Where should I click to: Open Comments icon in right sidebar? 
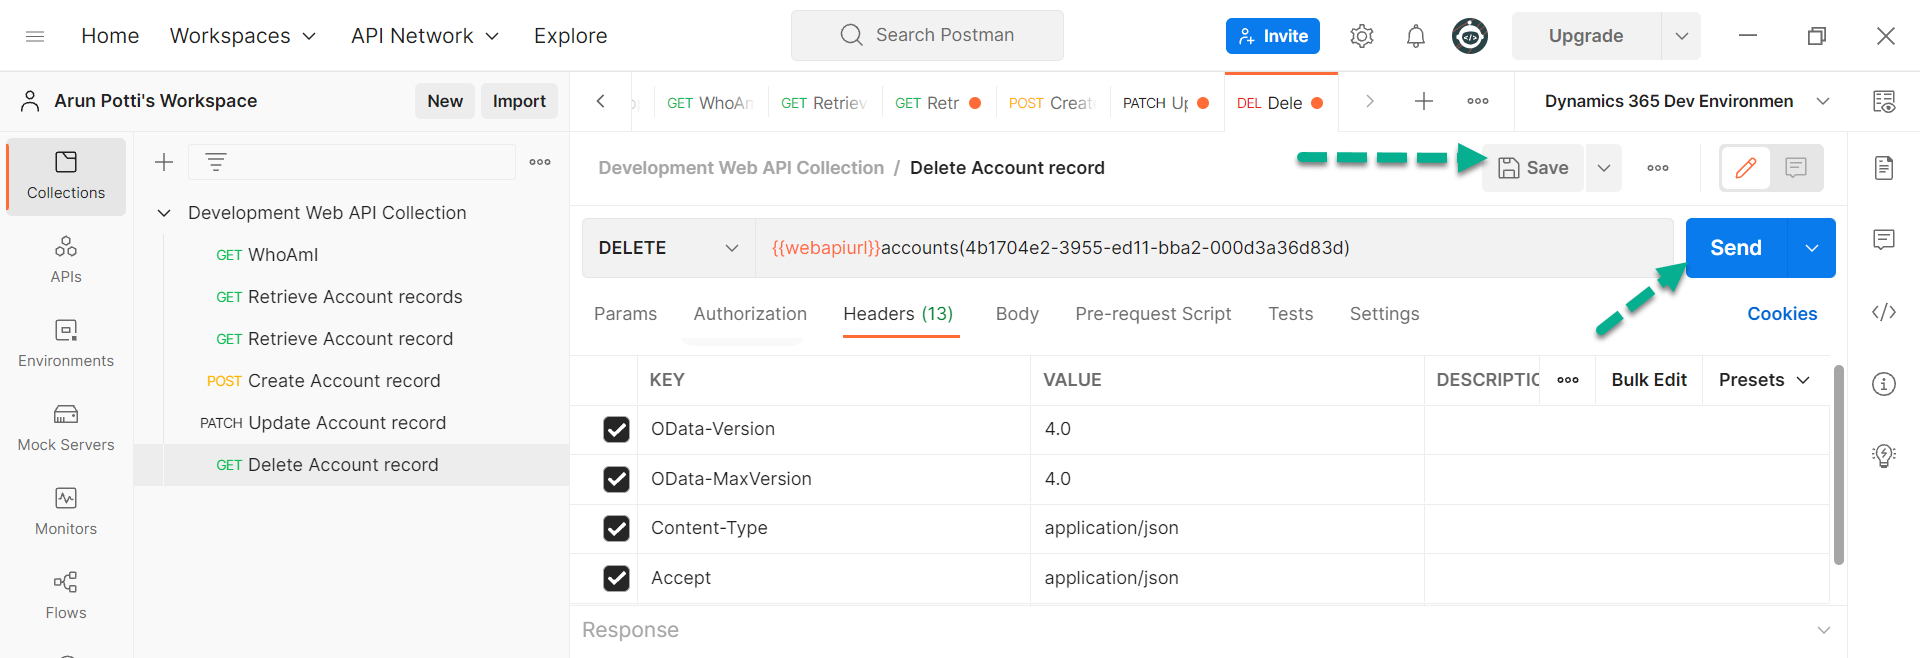tap(1884, 240)
